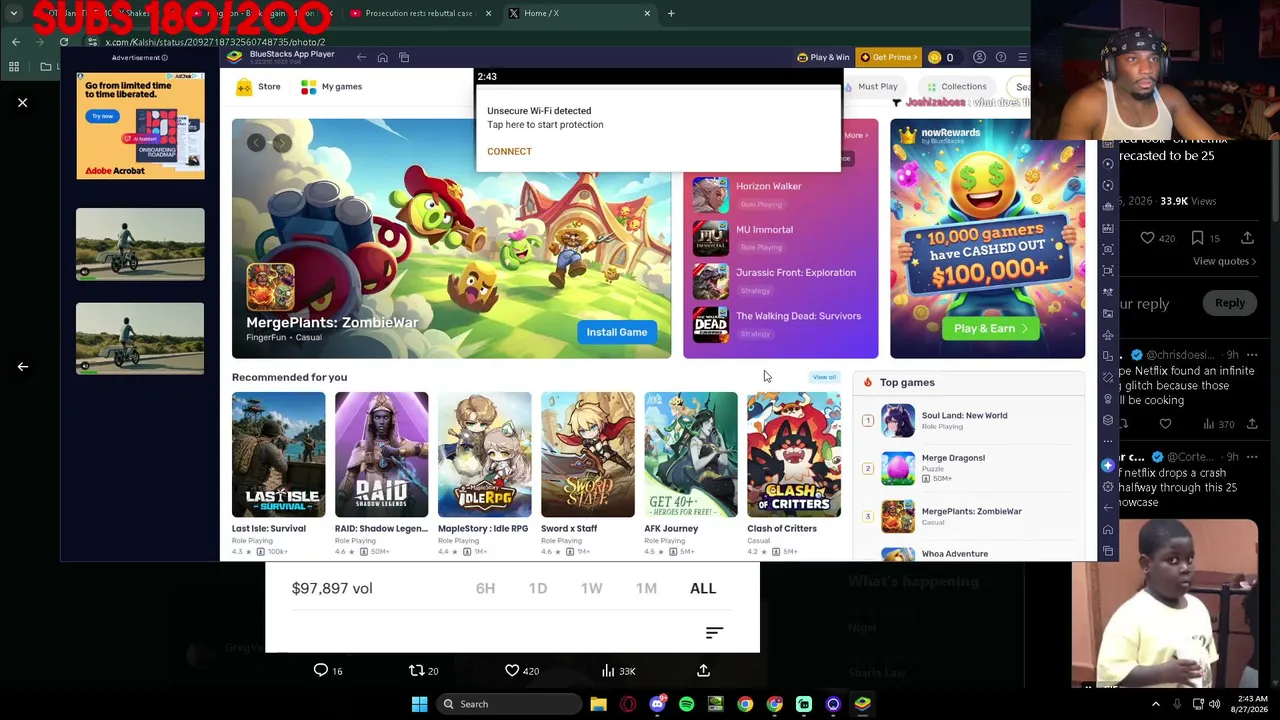Viewport: 1280px width, 720px height.
Task: Show next banner in carousel
Action: pyautogui.click(x=282, y=143)
